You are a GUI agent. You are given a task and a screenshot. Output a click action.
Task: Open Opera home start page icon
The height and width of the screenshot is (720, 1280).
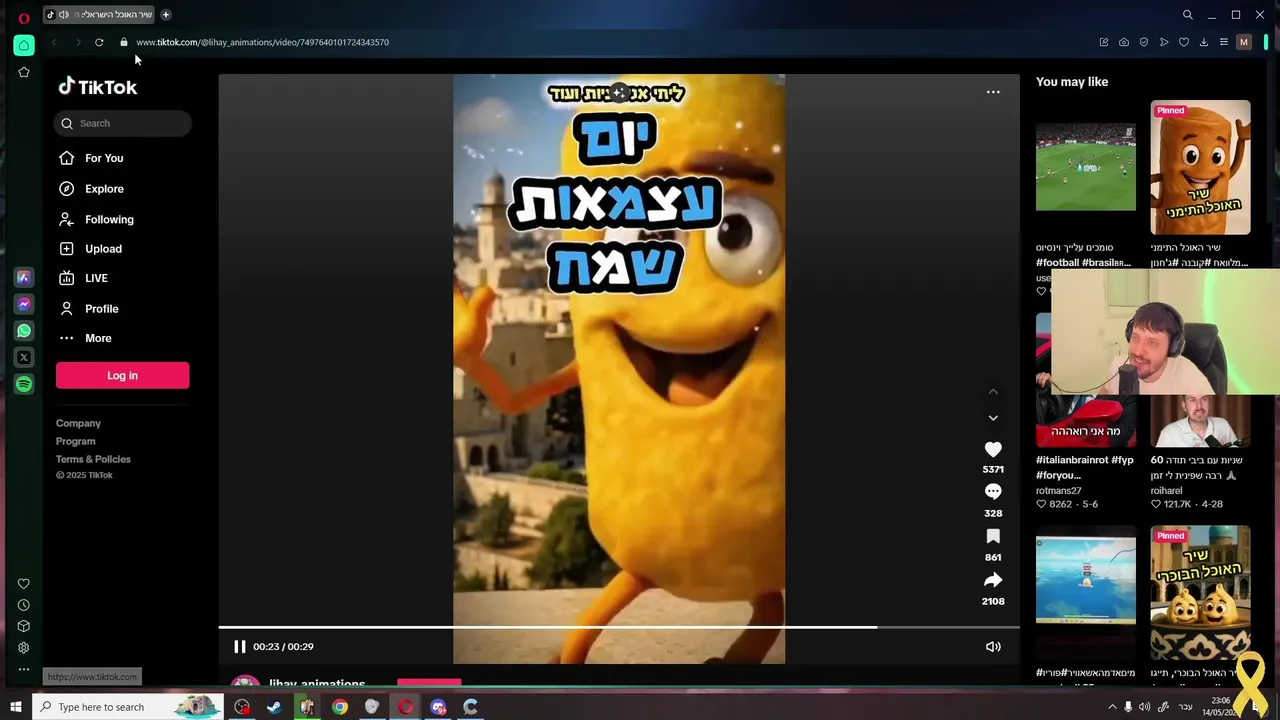click(x=24, y=45)
